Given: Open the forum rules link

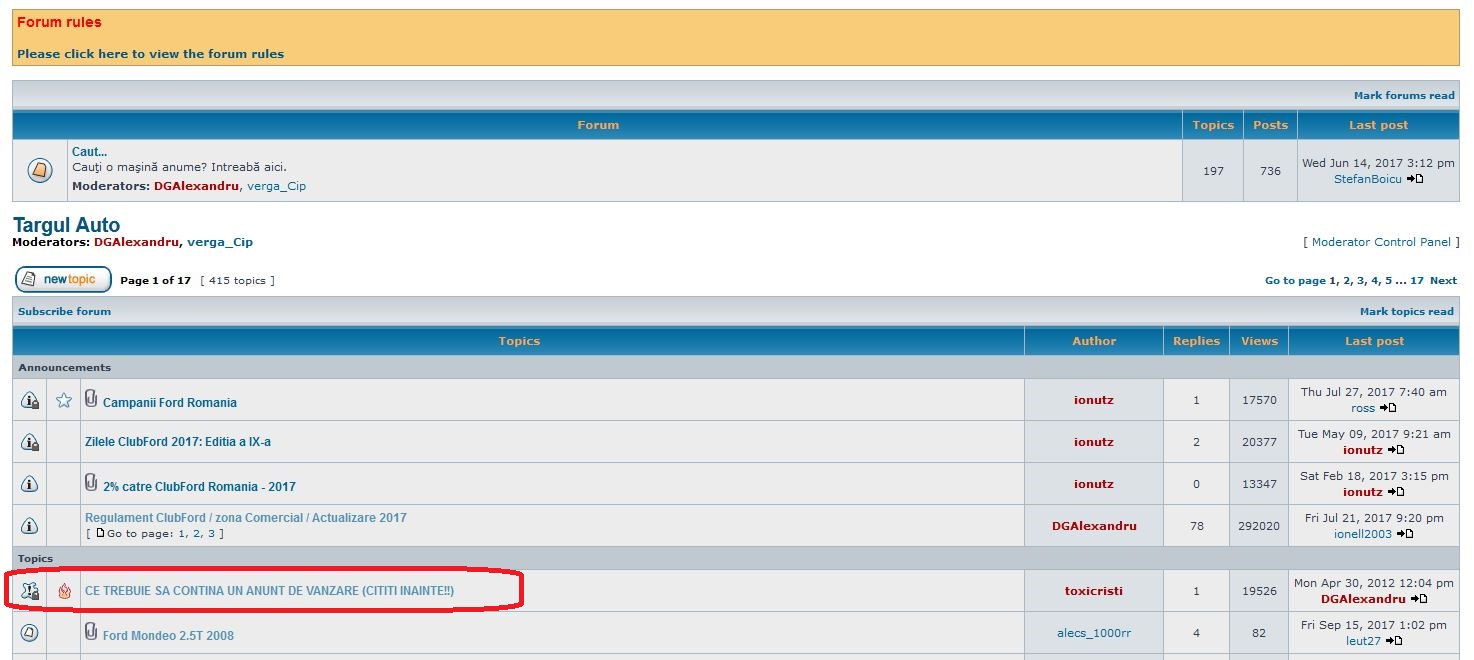Looking at the screenshot, I should coord(150,54).
